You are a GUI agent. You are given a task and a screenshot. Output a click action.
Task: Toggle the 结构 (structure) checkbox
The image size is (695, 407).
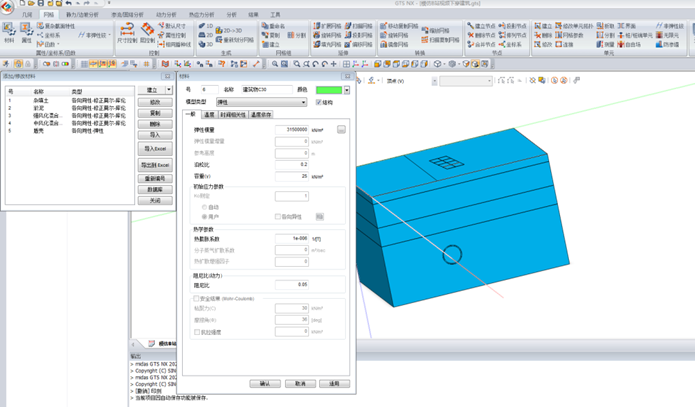click(318, 102)
